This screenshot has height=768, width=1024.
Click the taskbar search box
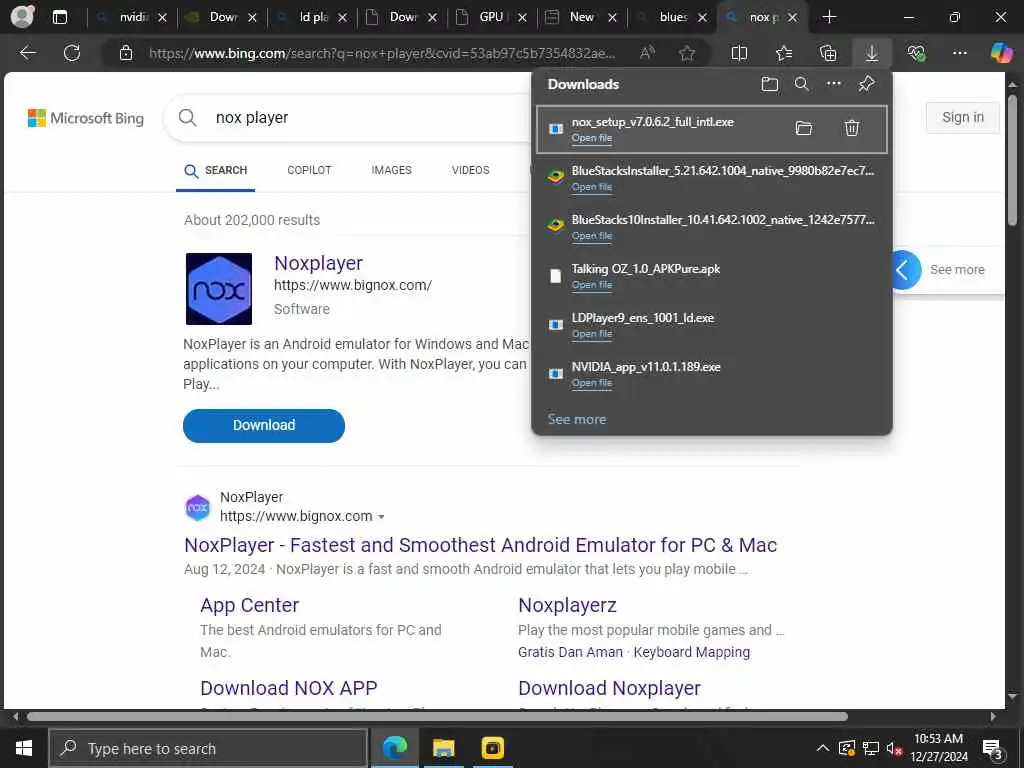[209, 748]
